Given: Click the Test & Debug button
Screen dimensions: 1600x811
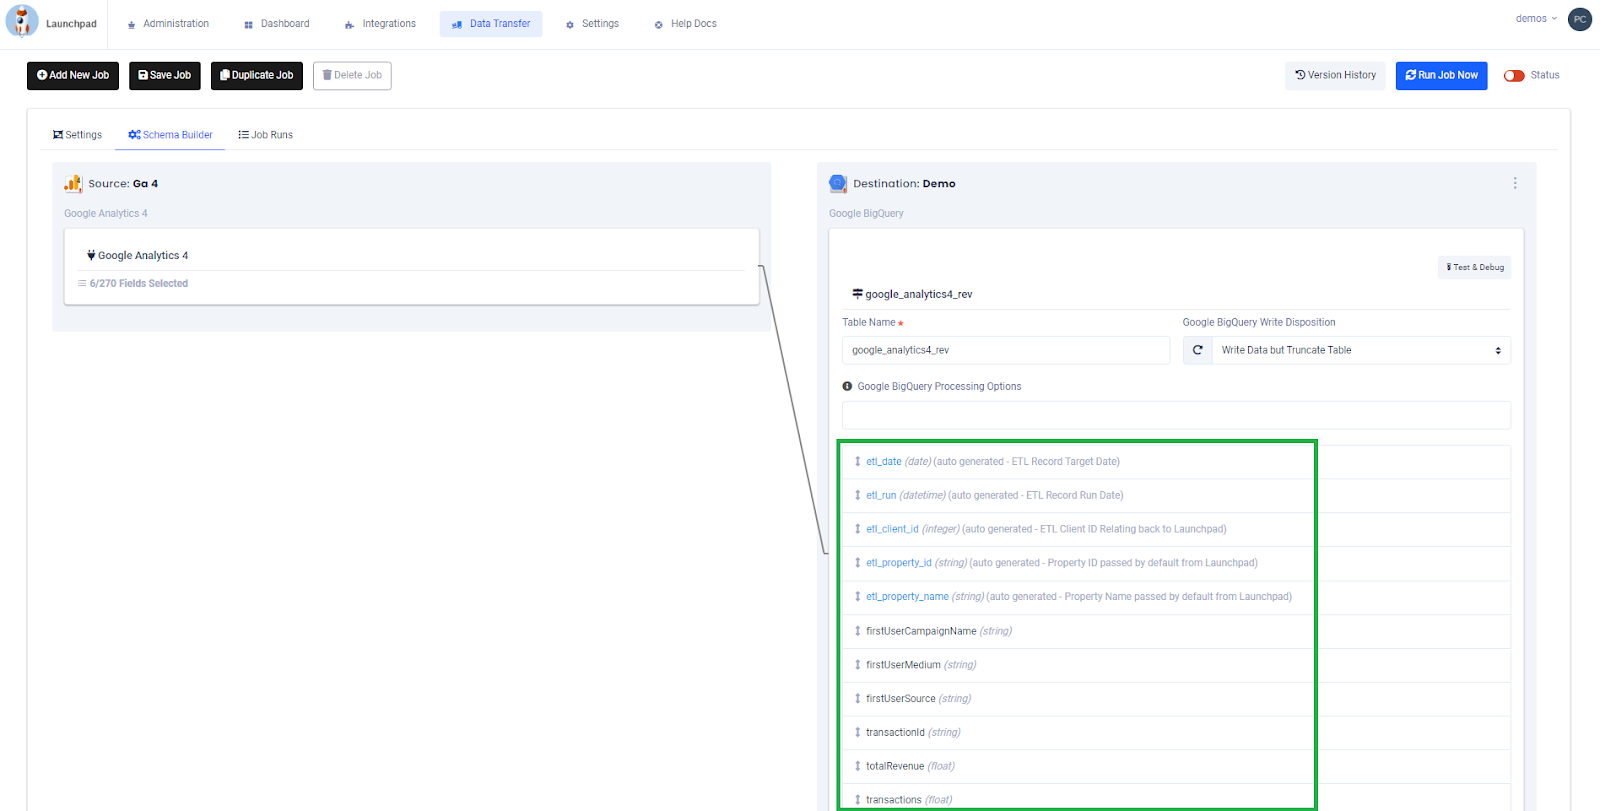Looking at the screenshot, I should tap(1475, 268).
